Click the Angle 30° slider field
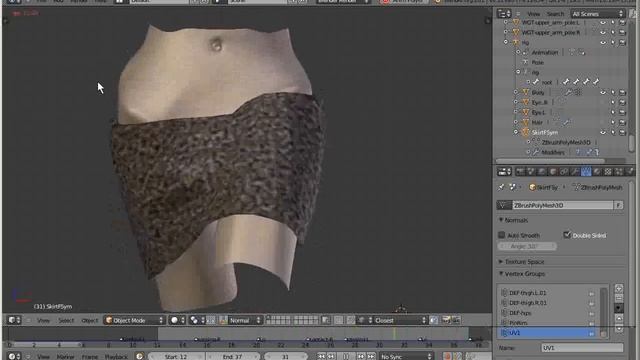The height and width of the screenshot is (360, 640). click(527, 246)
